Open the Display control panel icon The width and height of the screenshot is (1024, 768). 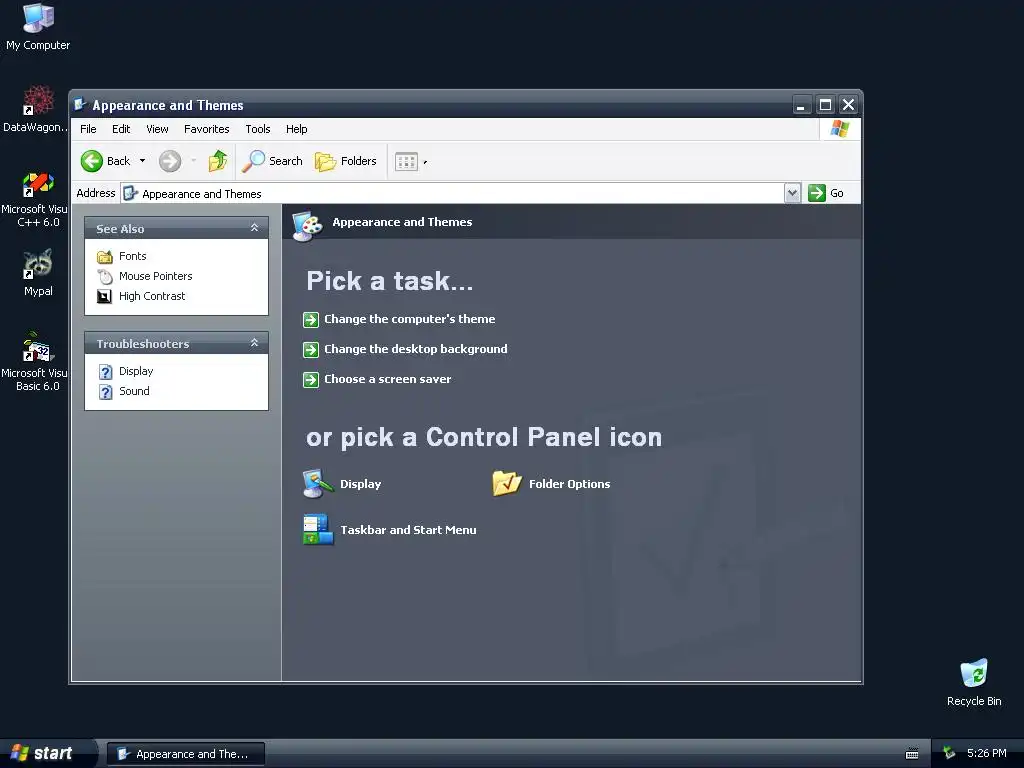(318, 484)
